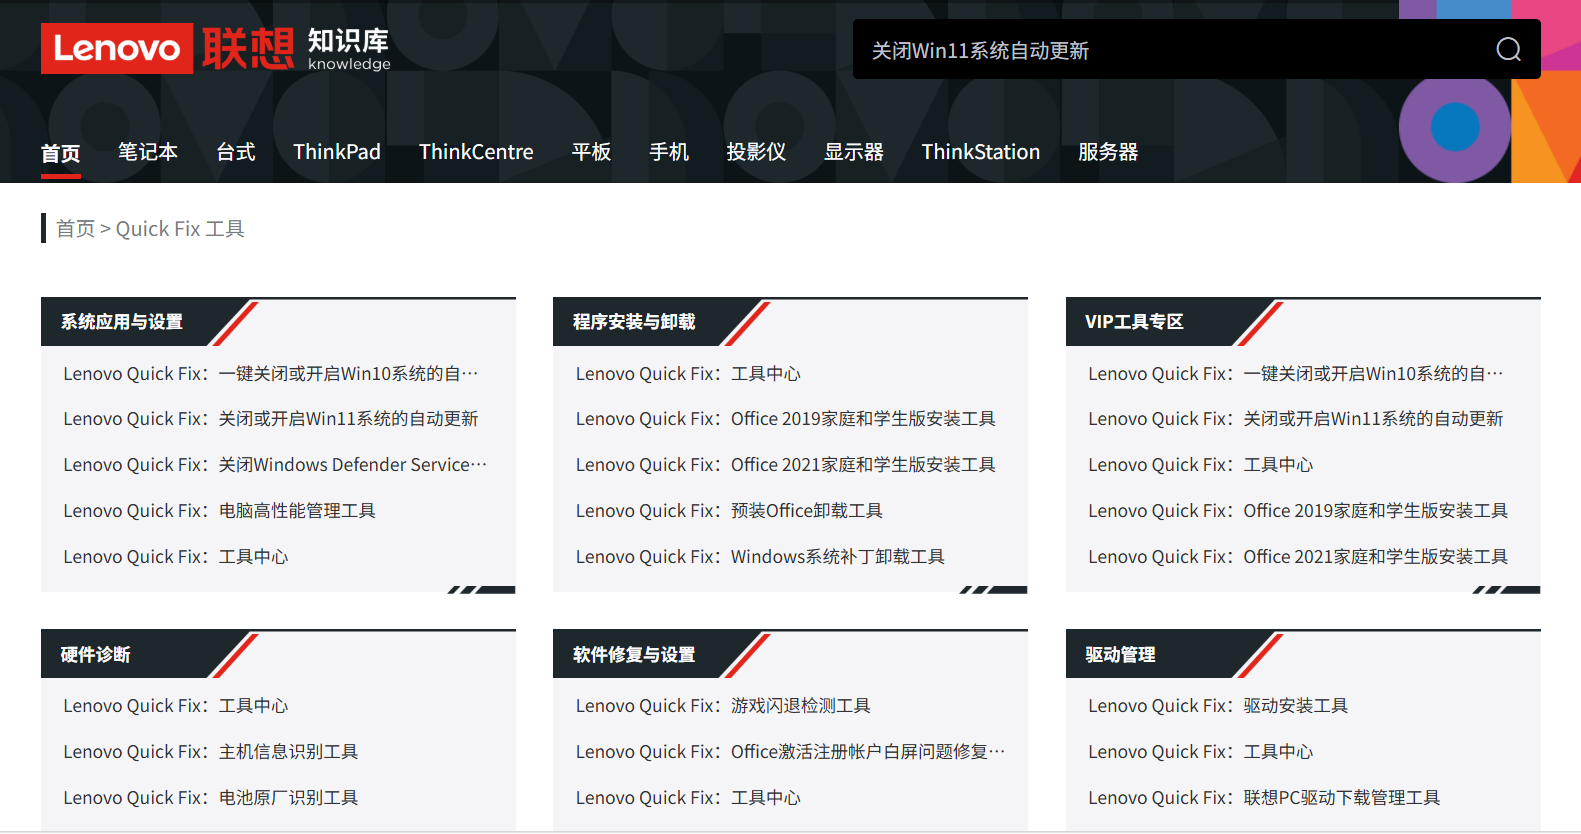Viewport: 1581px width, 834px height.
Task: Click the 系统应用与设置 card header
Action: (122, 322)
